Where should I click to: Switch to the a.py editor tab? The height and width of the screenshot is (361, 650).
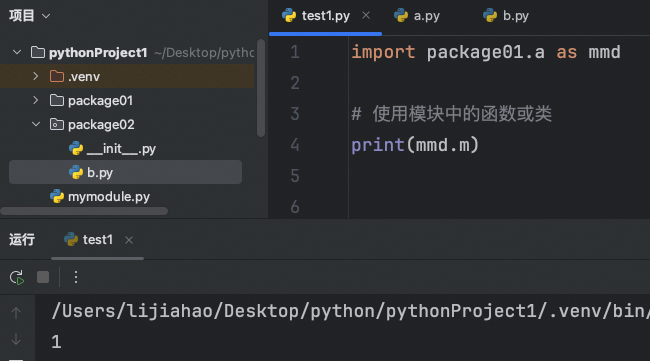pos(417,16)
